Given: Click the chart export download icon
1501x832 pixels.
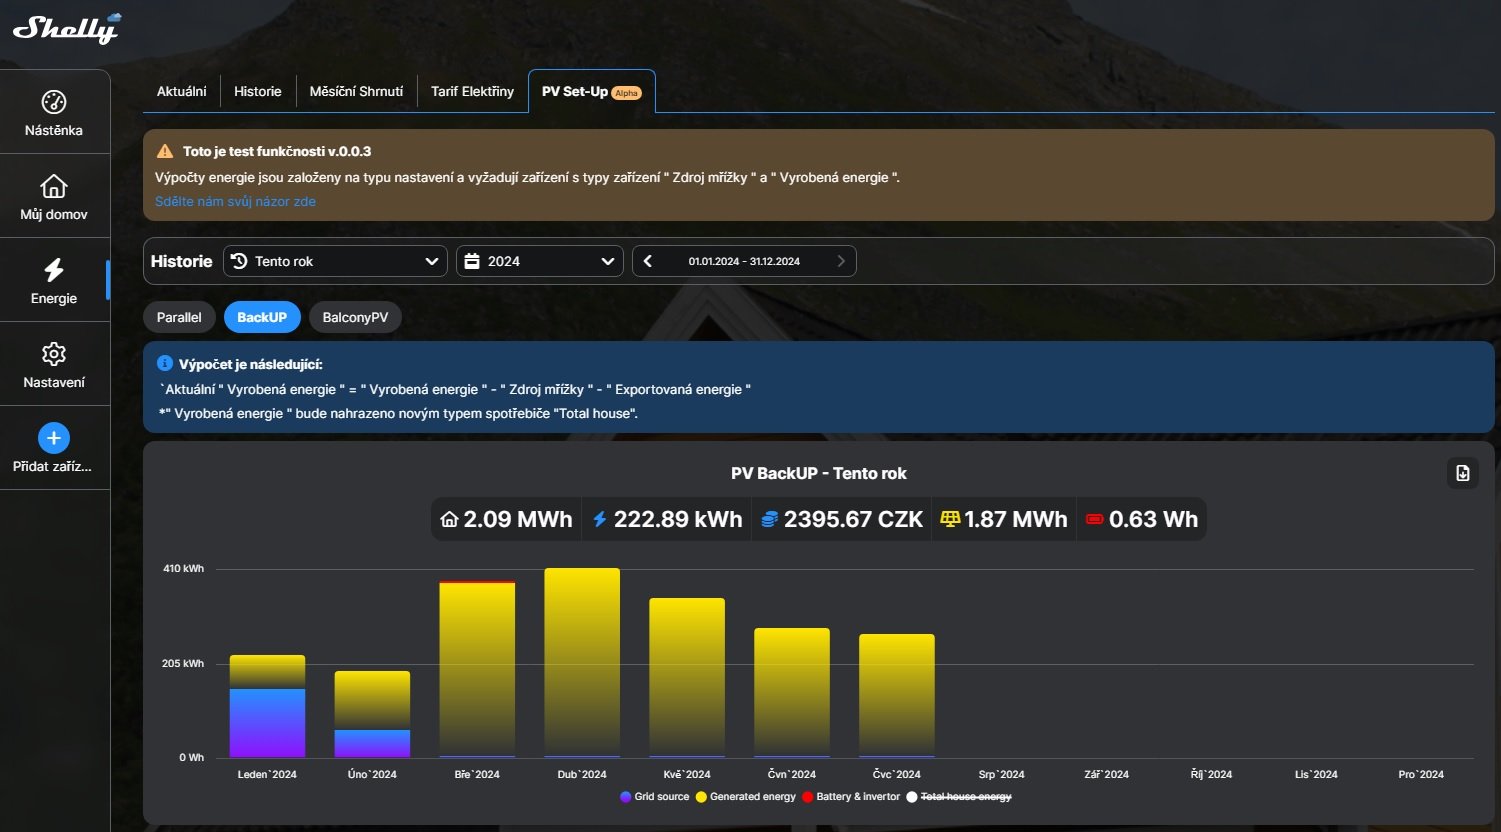Looking at the screenshot, I should pos(1462,473).
